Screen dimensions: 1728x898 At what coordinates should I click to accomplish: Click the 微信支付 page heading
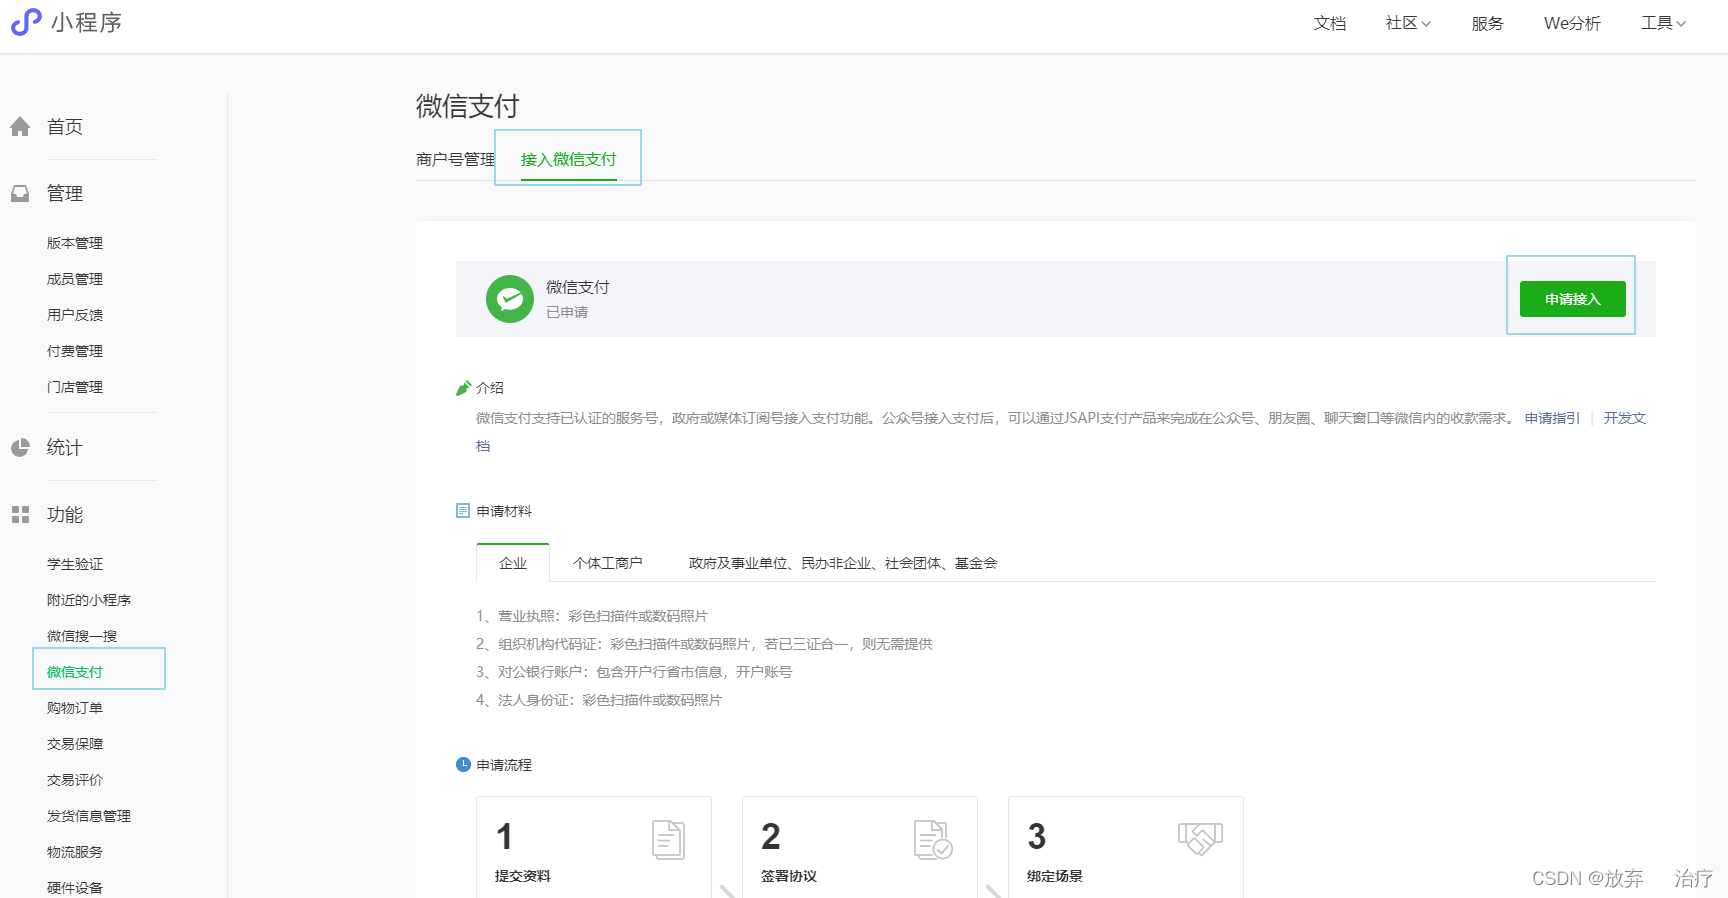(x=468, y=106)
